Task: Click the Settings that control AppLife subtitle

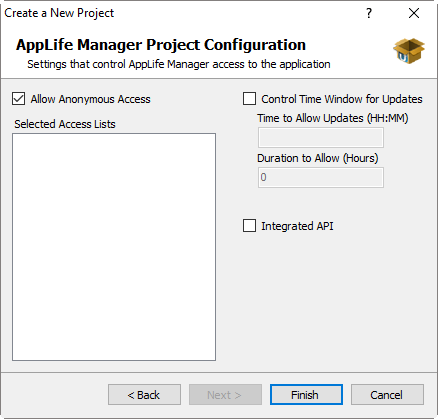Action: (x=179, y=64)
